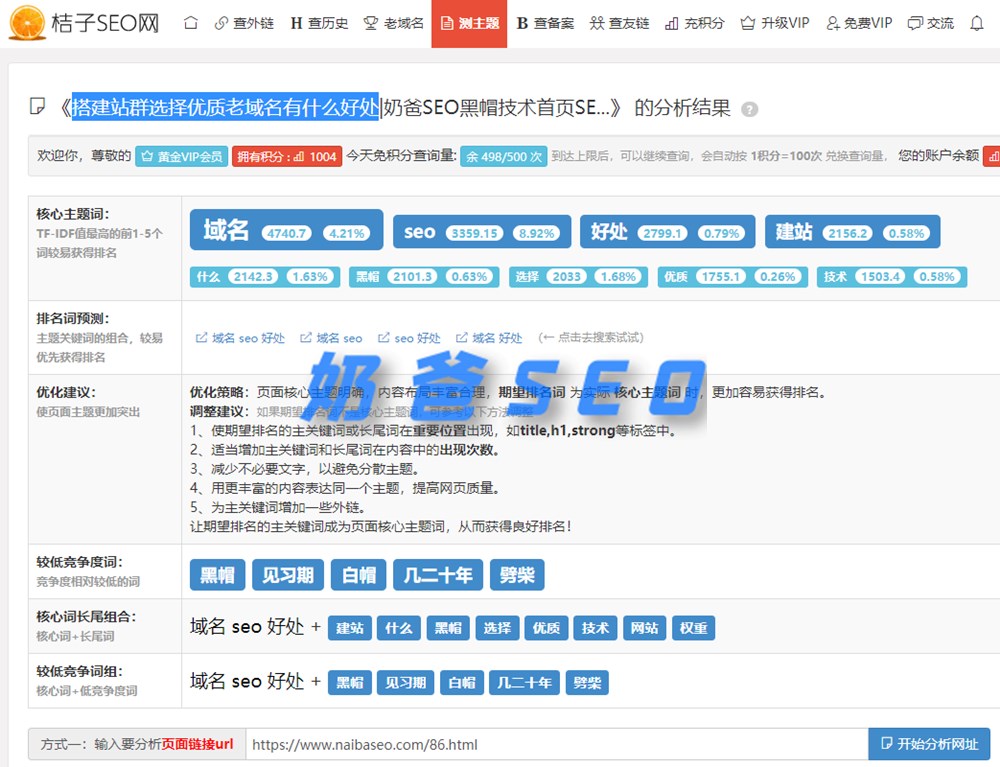Click 权重 in the 核心词长尾组合 row
The width and height of the screenshot is (1000, 767).
click(693, 628)
